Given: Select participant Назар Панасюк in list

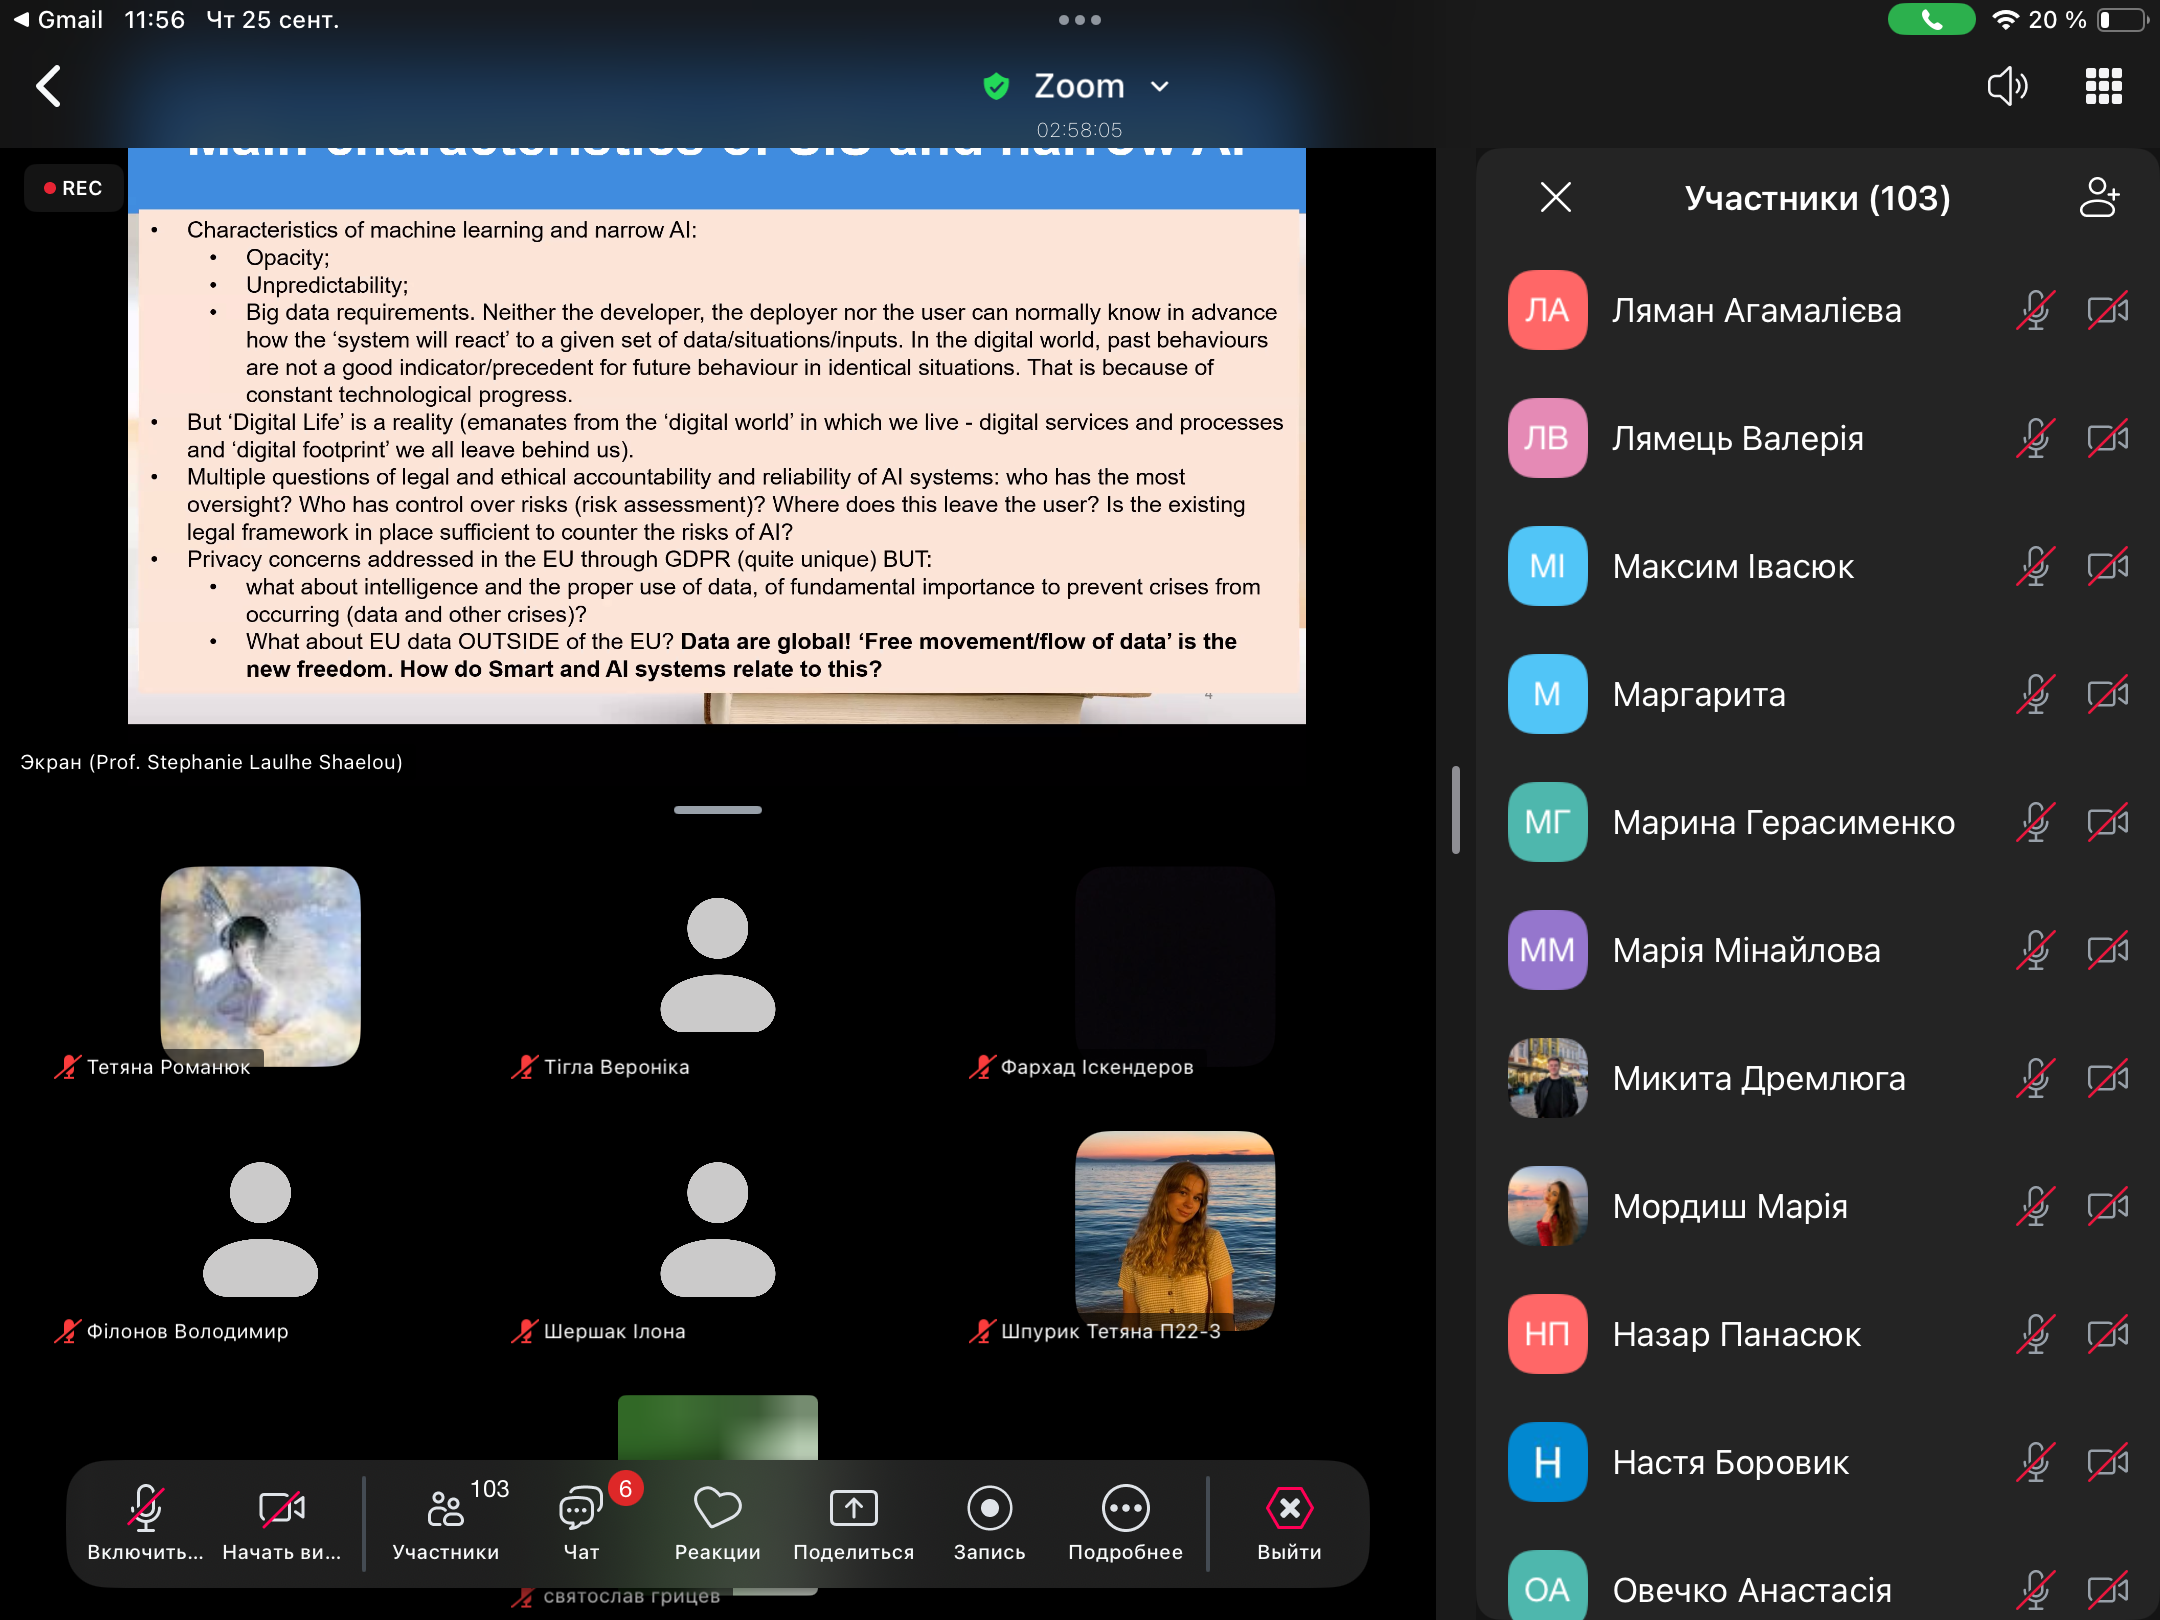Looking at the screenshot, I should (1736, 1335).
